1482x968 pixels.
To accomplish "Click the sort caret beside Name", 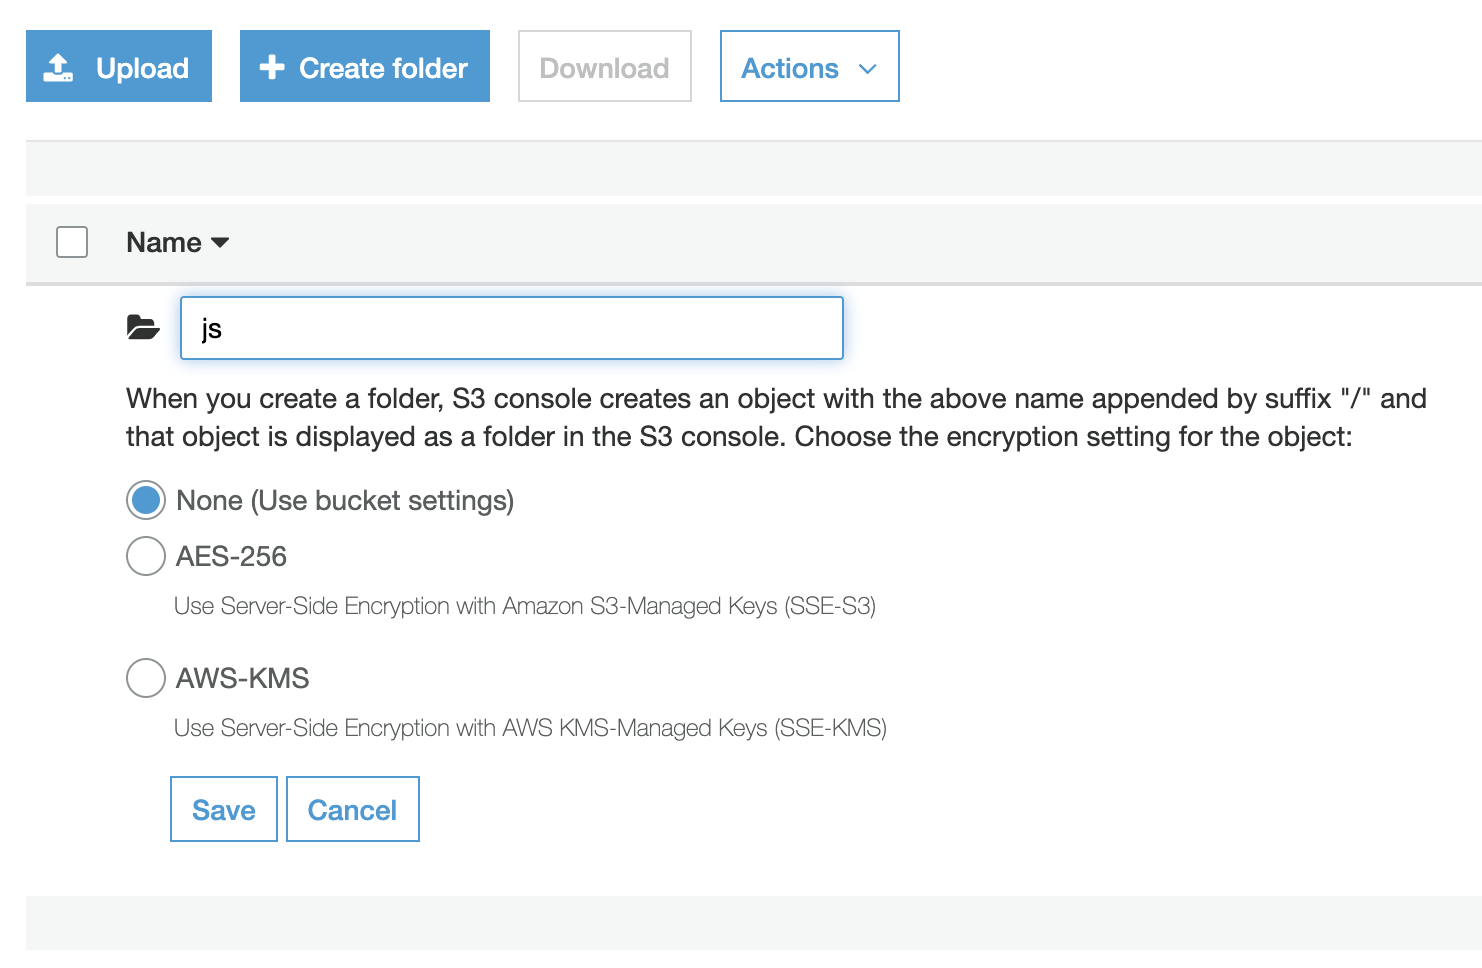I will pyautogui.click(x=221, y=243).
